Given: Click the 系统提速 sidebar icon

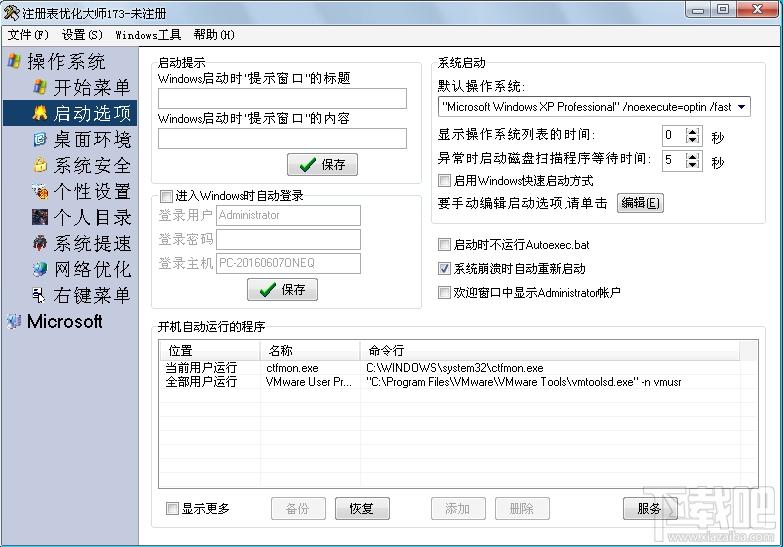Looking at the screenshot, I should [x=40, y=243].
